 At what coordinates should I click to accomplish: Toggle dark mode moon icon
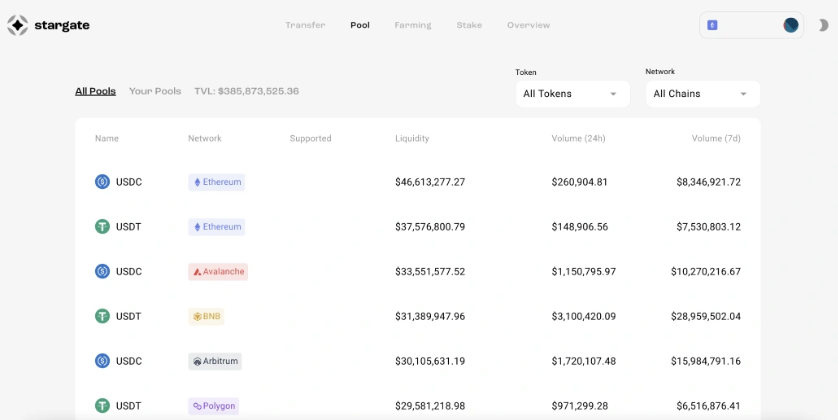[824, 25]
